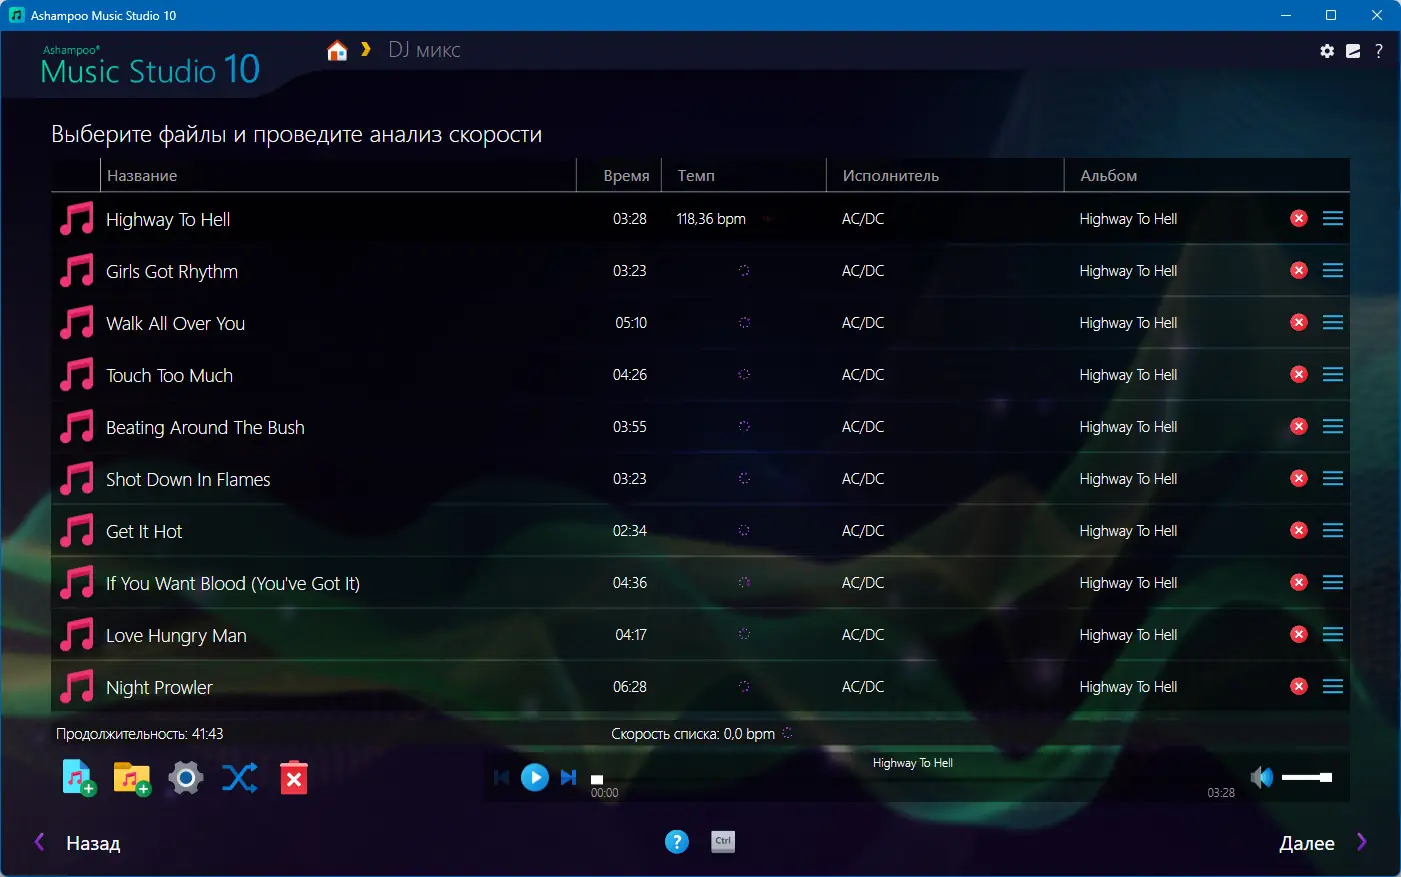The height and width of the screenshot is (877, 1401).
Task: Show the Ctrl keyboard shortcuts icon
Action: 723,842
